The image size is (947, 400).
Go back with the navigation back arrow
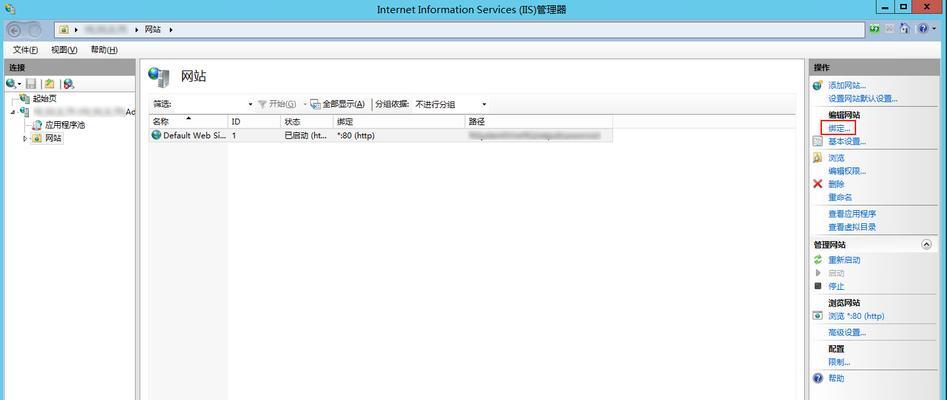pos(14,29)
